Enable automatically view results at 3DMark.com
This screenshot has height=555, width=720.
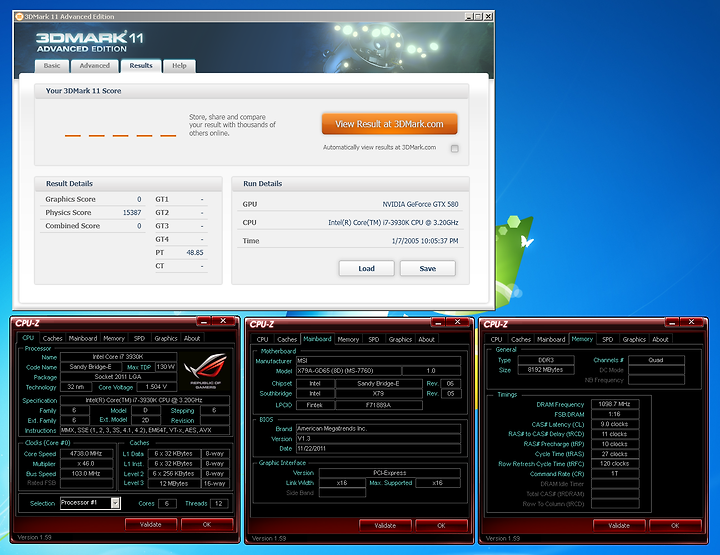[x=455, y=148]
